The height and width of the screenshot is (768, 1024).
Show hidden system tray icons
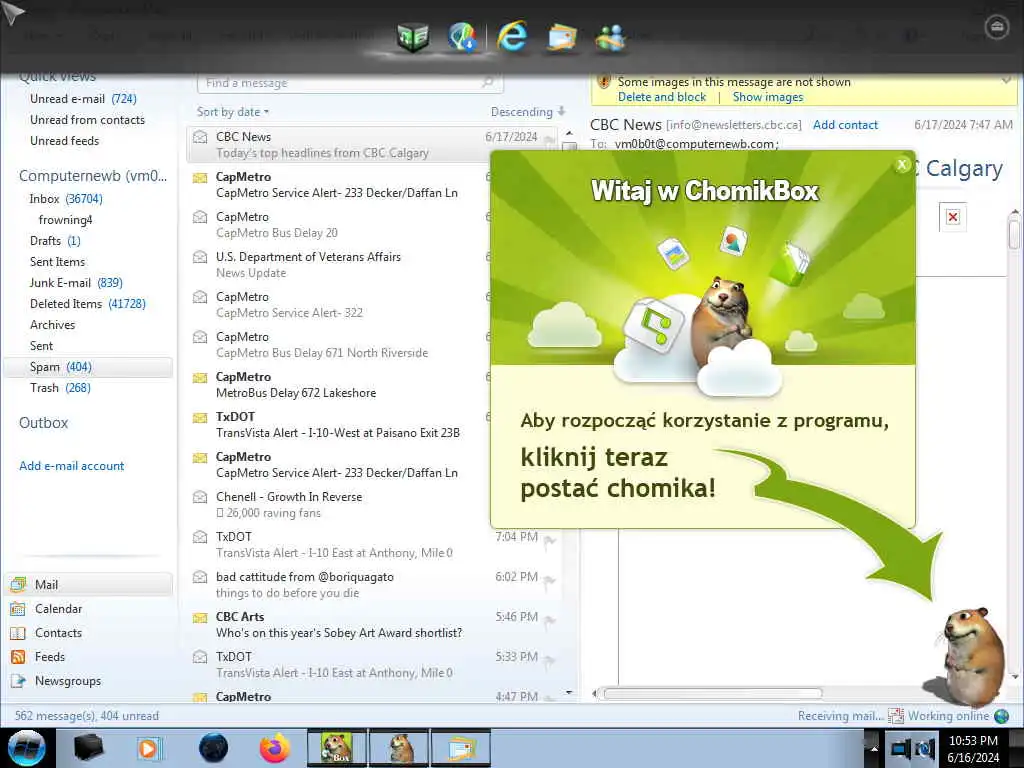873,749
